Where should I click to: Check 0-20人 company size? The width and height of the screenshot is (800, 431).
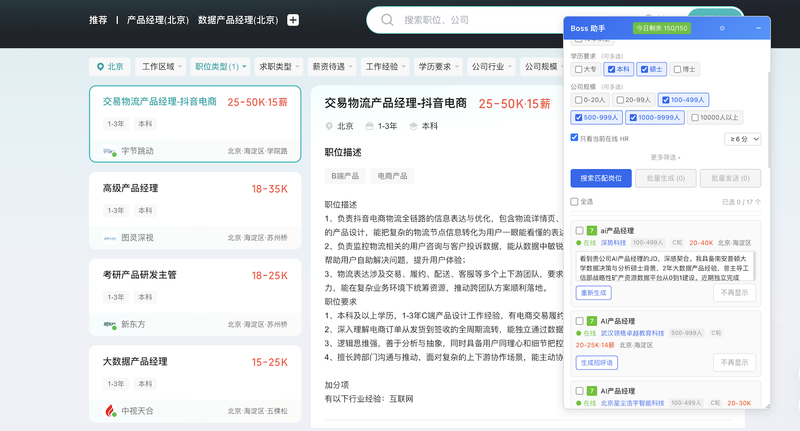pyautogui.click(x=579, y=100)
